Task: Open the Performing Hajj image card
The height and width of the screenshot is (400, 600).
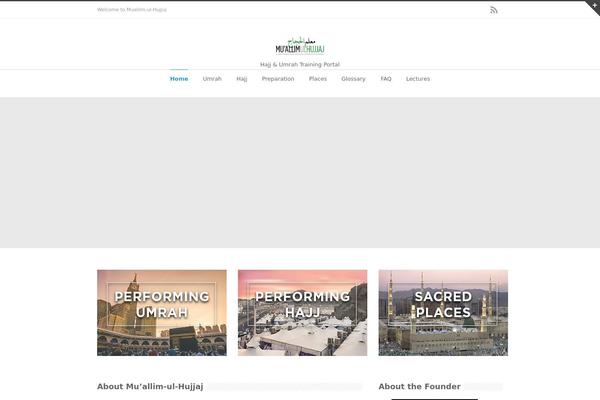Action: point(302,313)
